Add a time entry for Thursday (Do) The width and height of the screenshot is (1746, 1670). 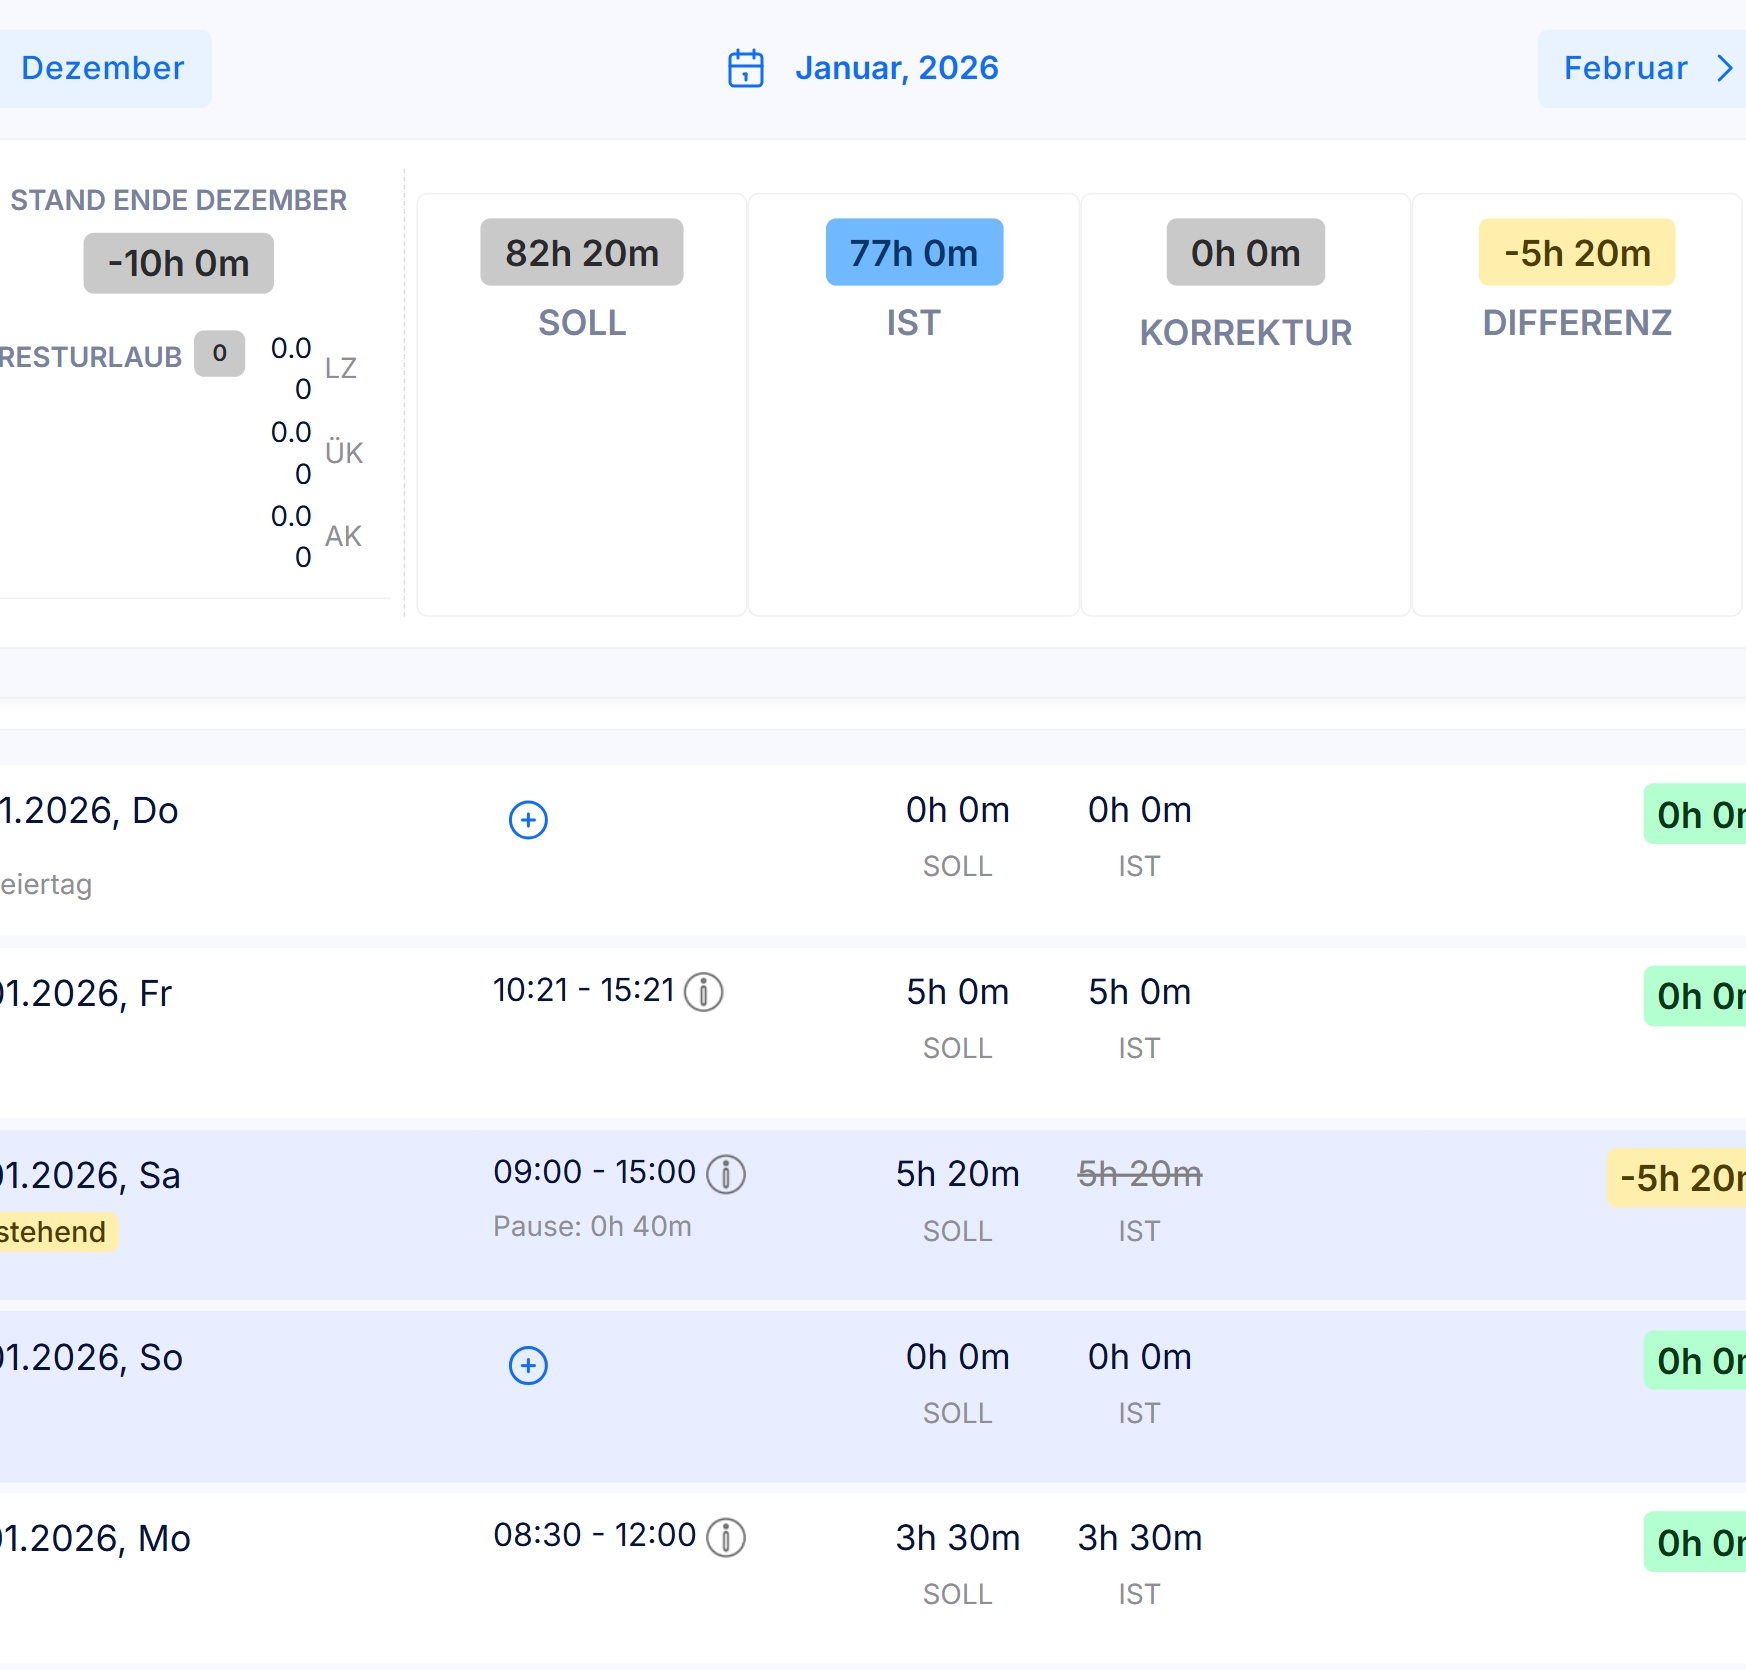point(528,820)
